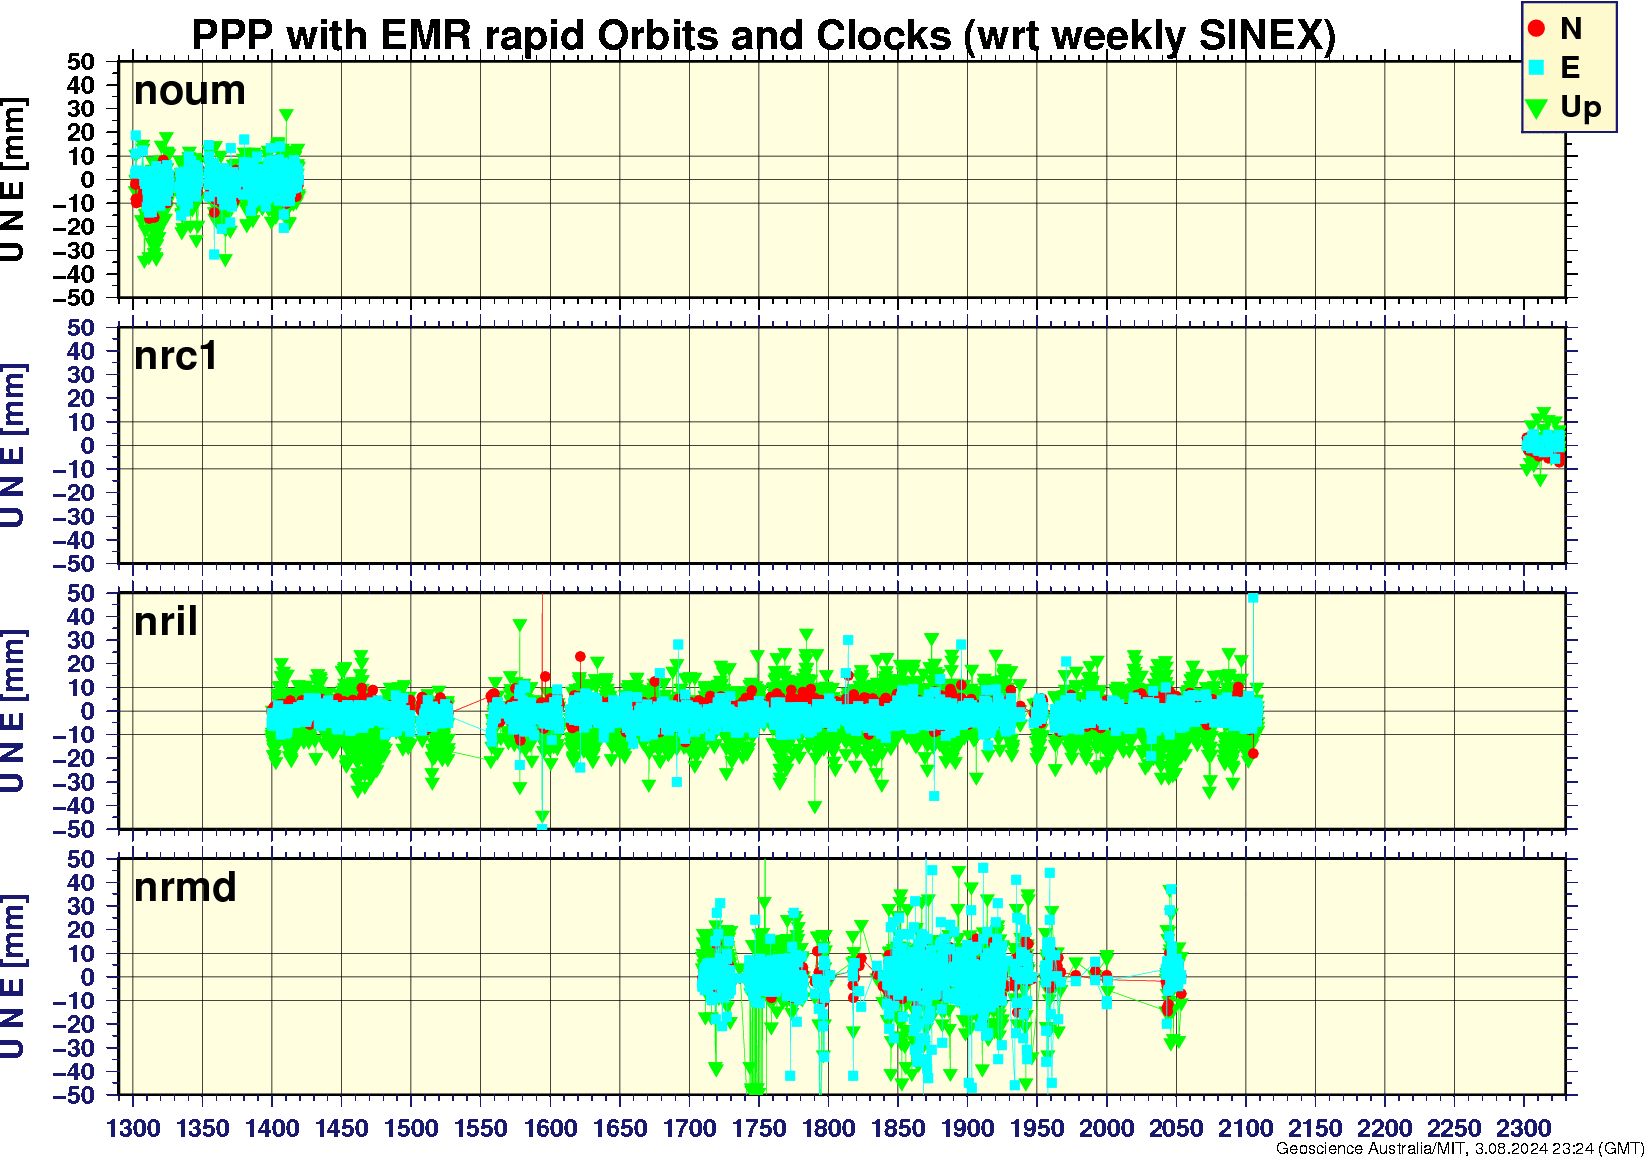This screenshot has height=1158, width=1644.
Task: Click the 'noum' station label
Action: [190, 90]
